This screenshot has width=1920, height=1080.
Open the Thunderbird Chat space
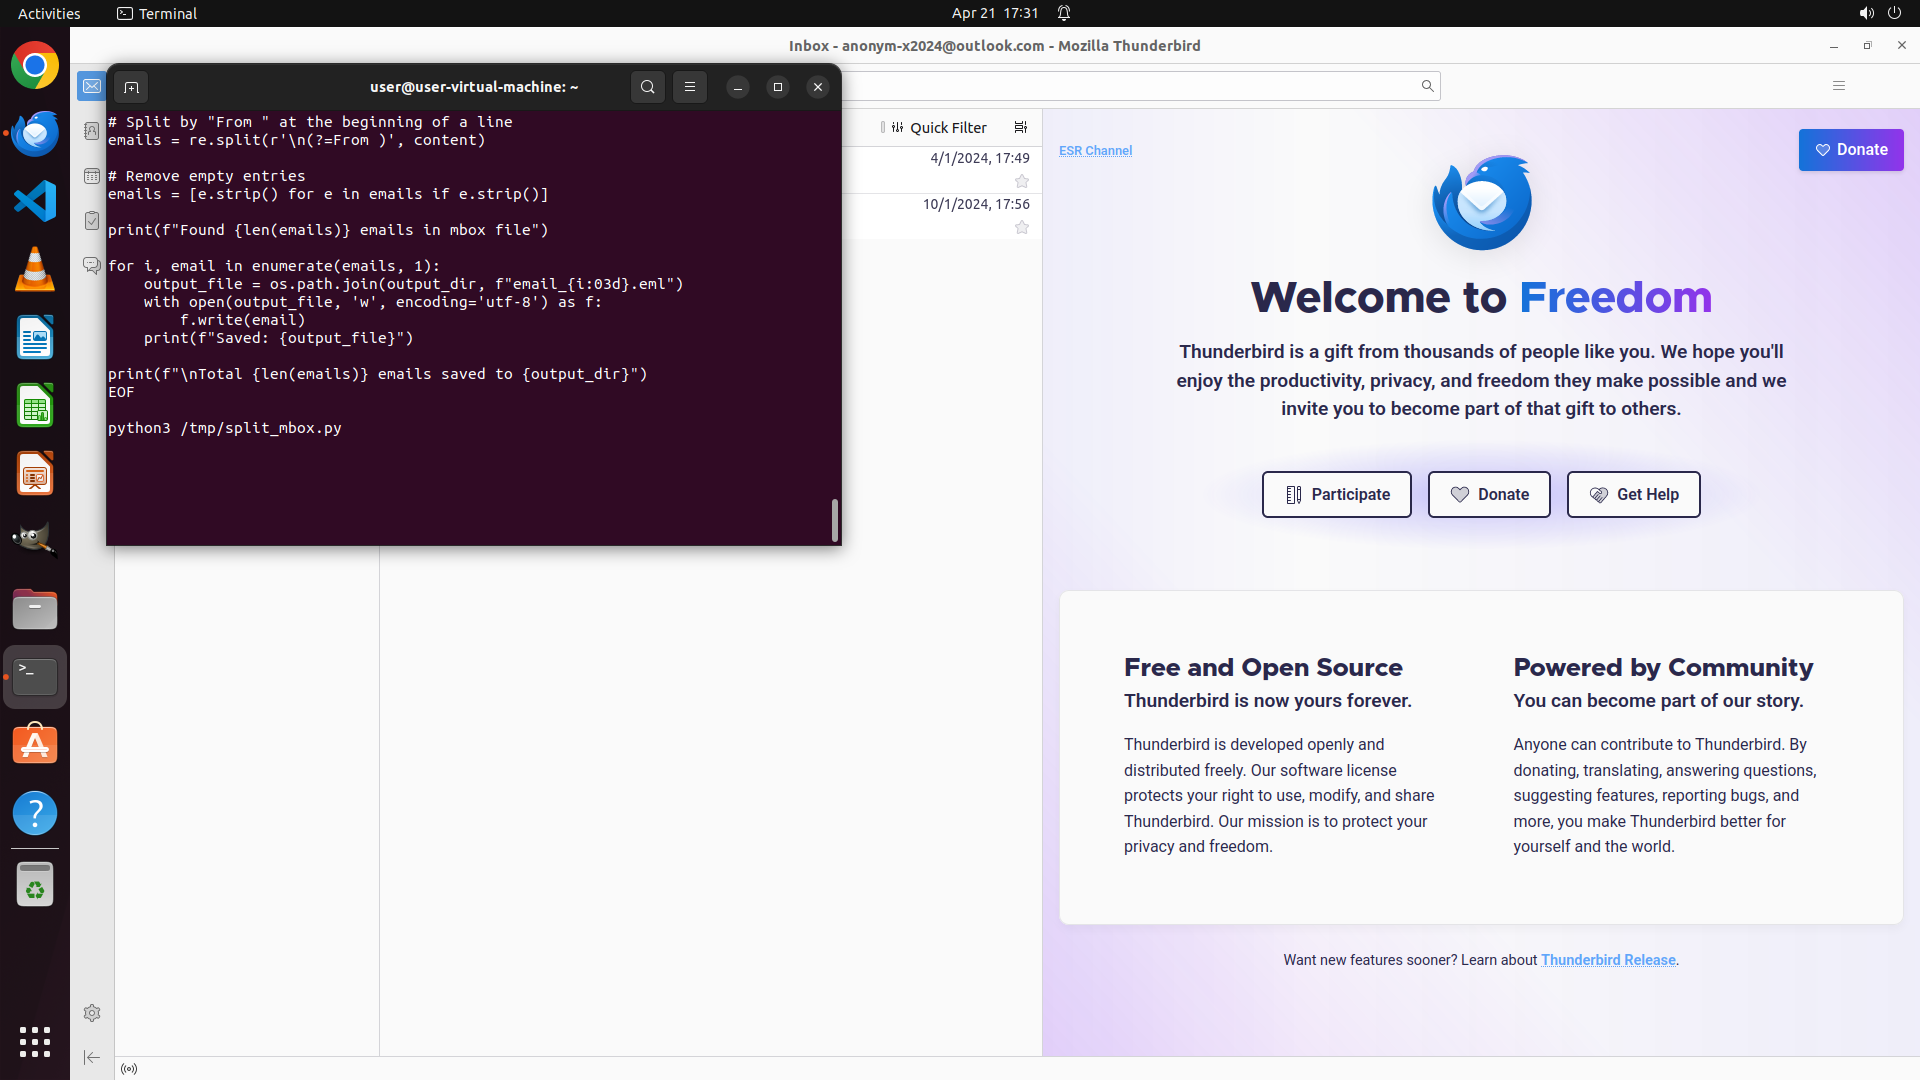(92, 266)
